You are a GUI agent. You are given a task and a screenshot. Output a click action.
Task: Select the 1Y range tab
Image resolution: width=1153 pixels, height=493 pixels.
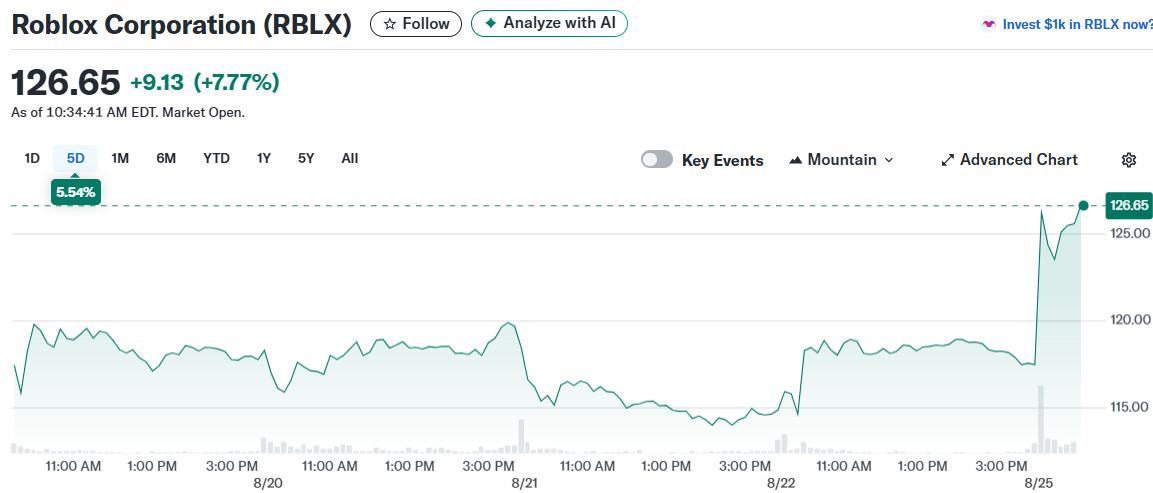pos(264,158)
